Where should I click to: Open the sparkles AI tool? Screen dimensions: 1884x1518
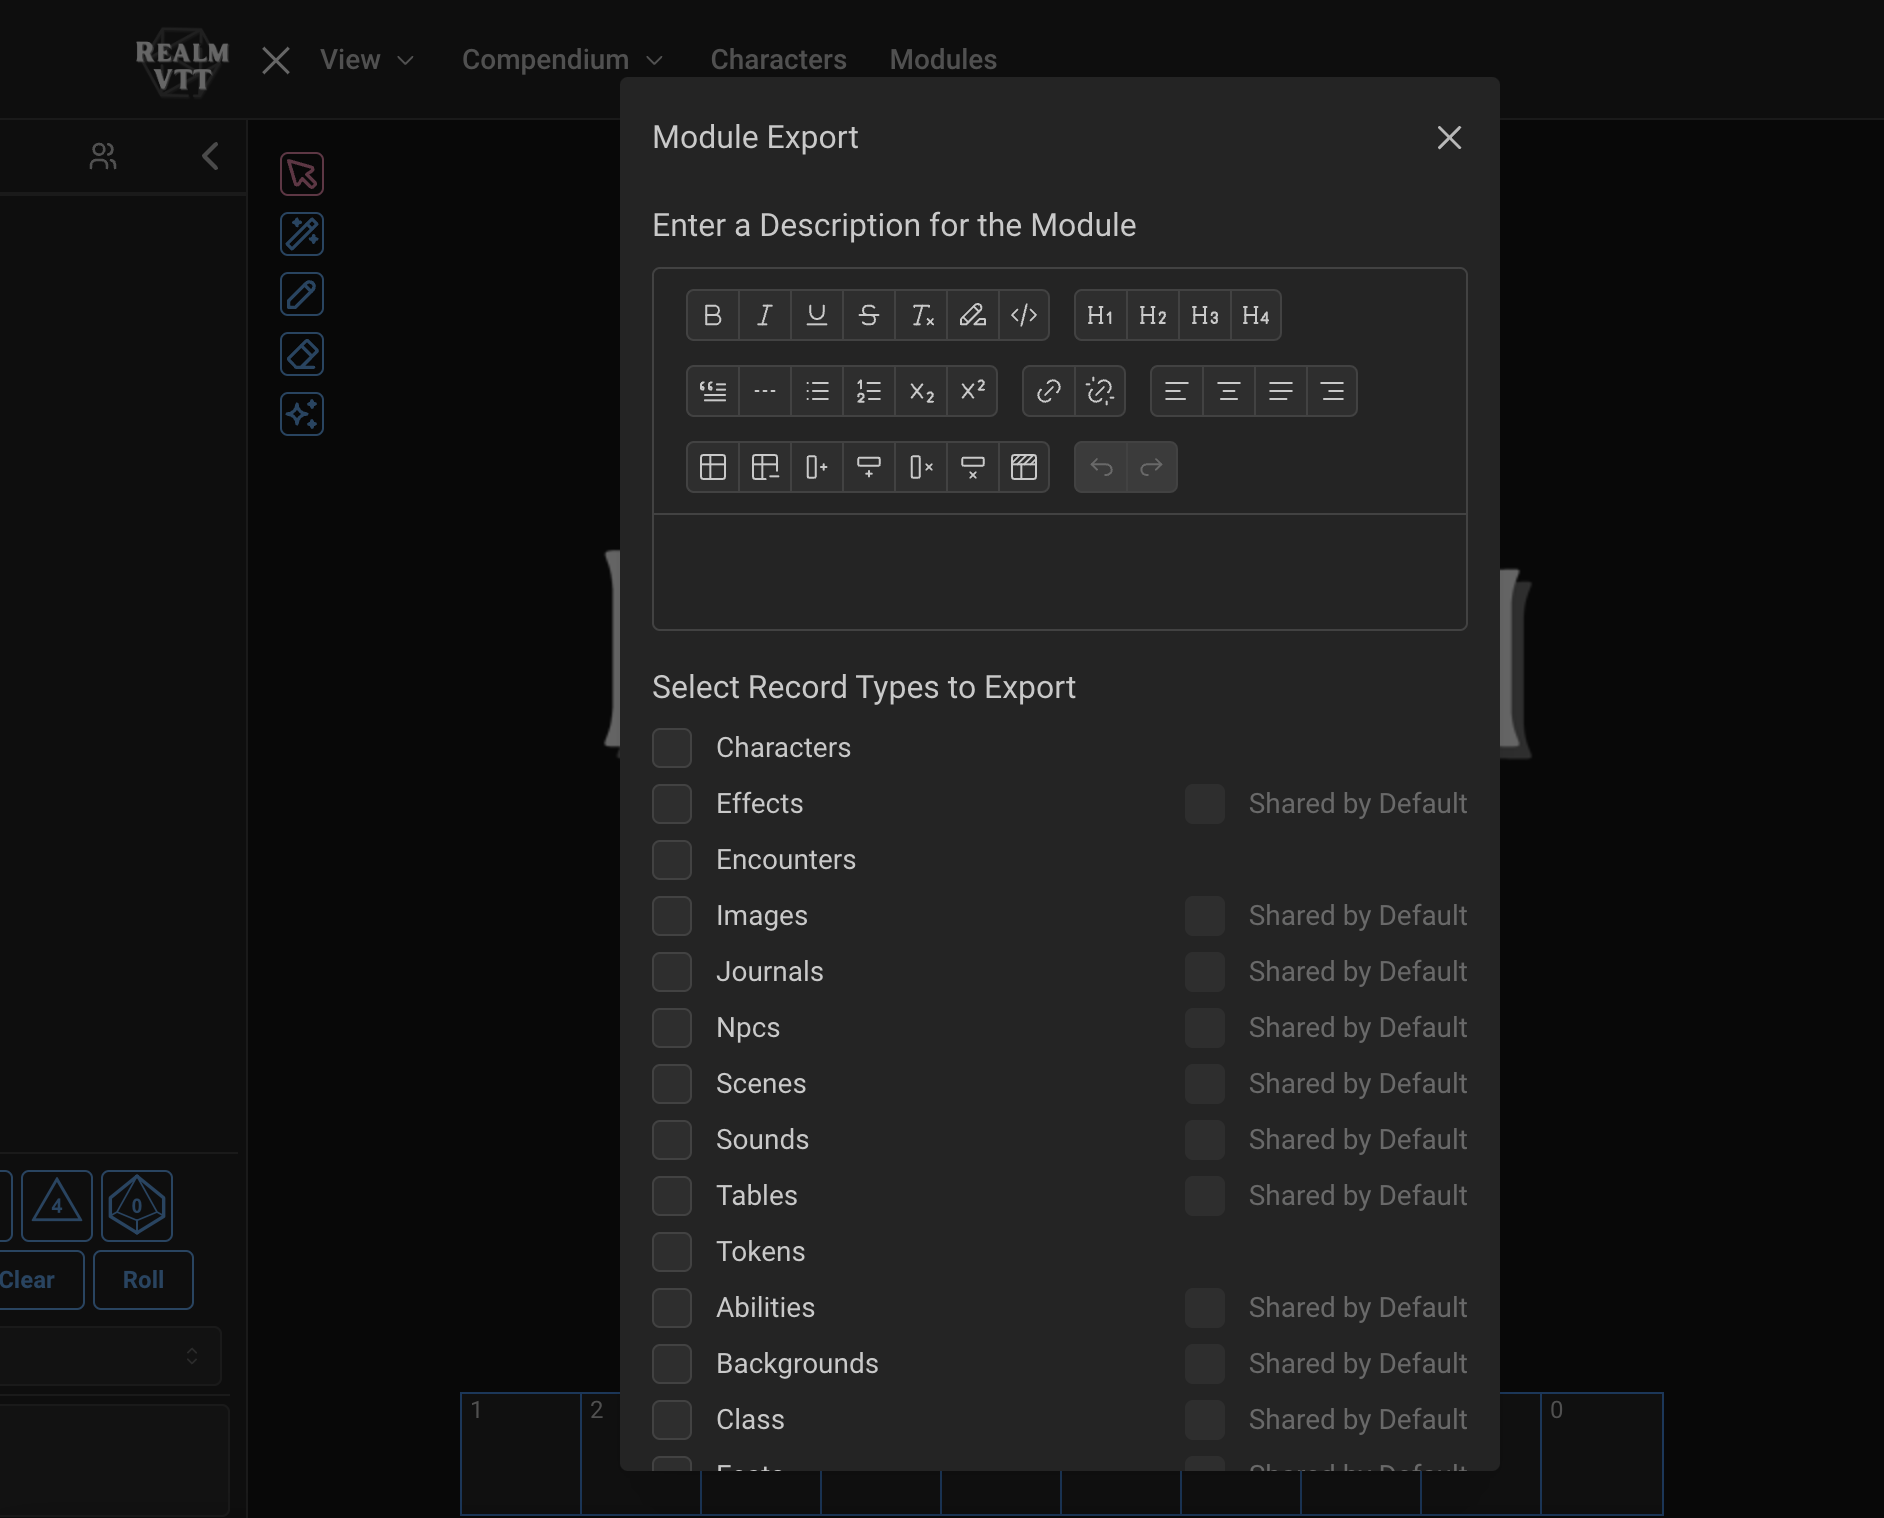(301, 414)
